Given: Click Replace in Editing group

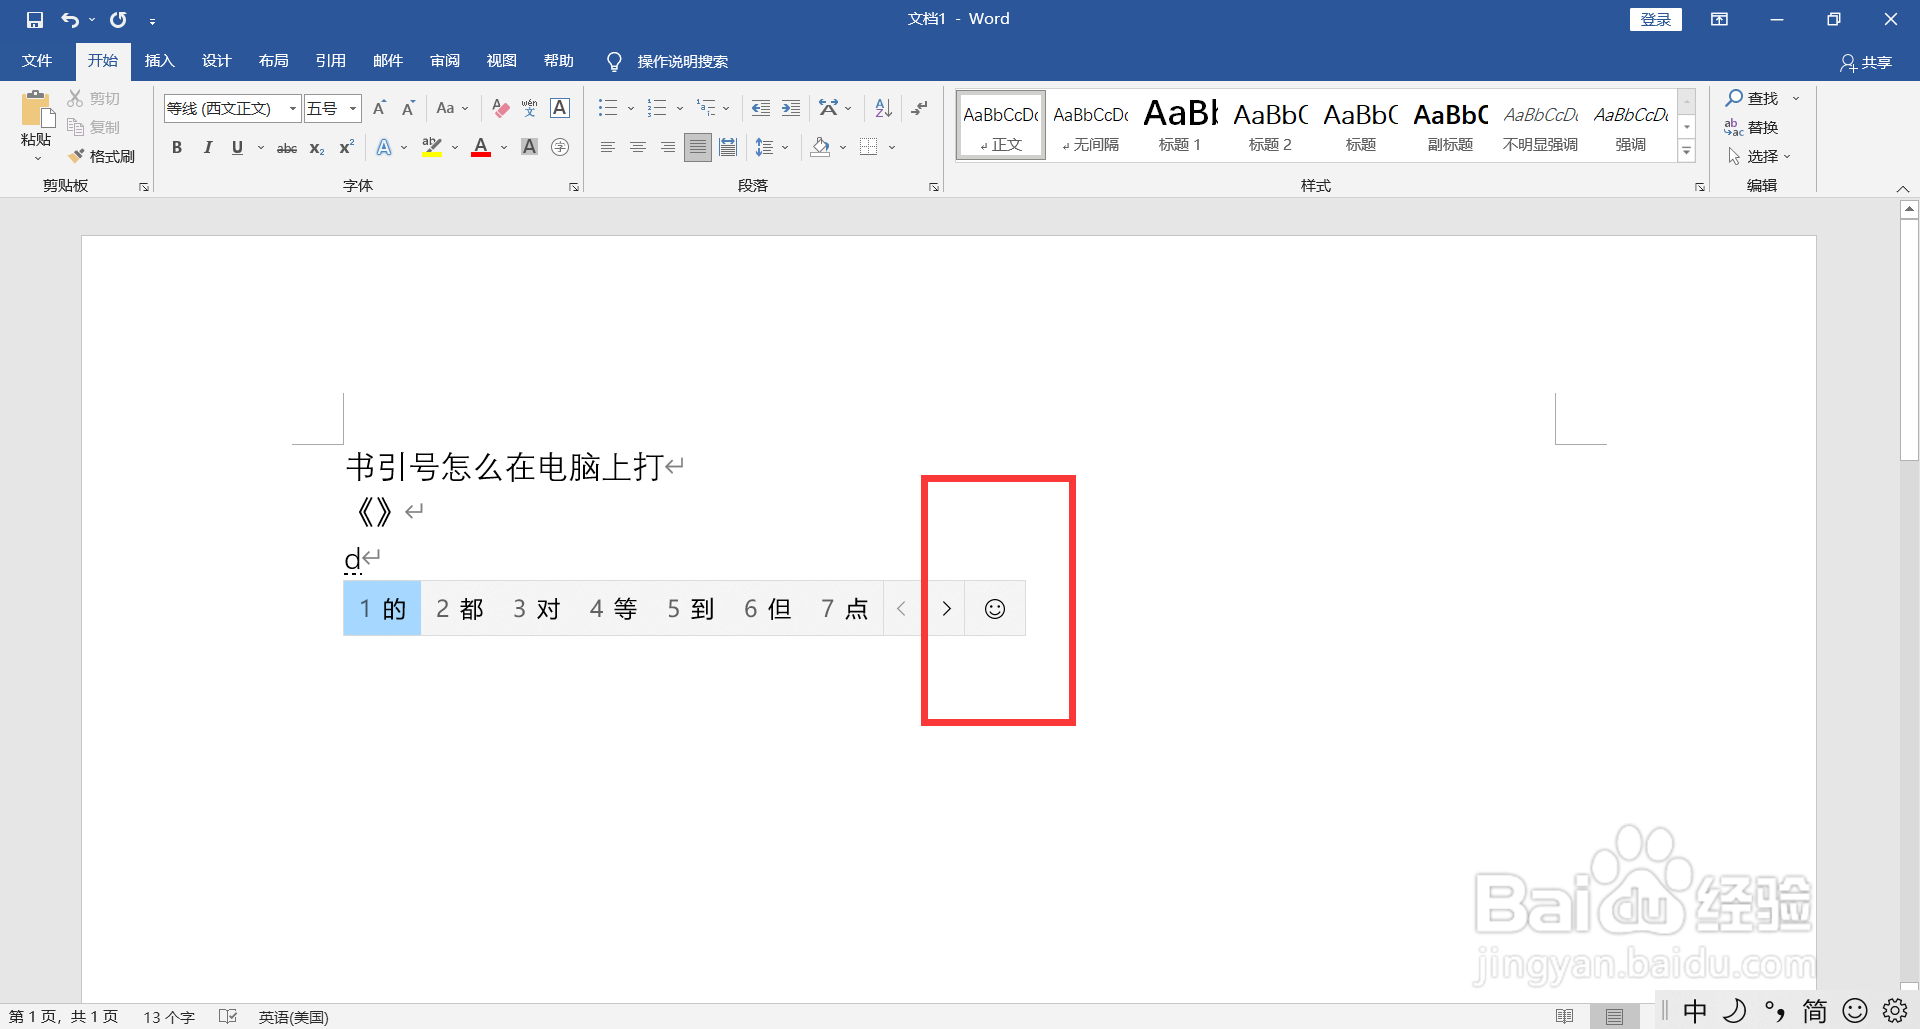Looking at the screenshot, I should click(x=1751, y=127).
